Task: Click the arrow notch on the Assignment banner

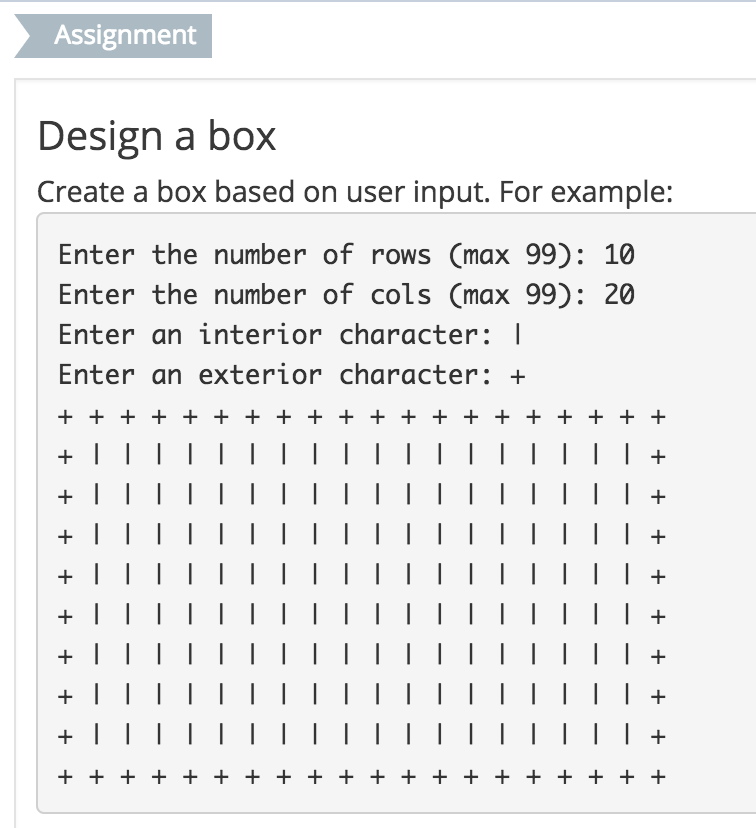Action: [x=23, y=36]
